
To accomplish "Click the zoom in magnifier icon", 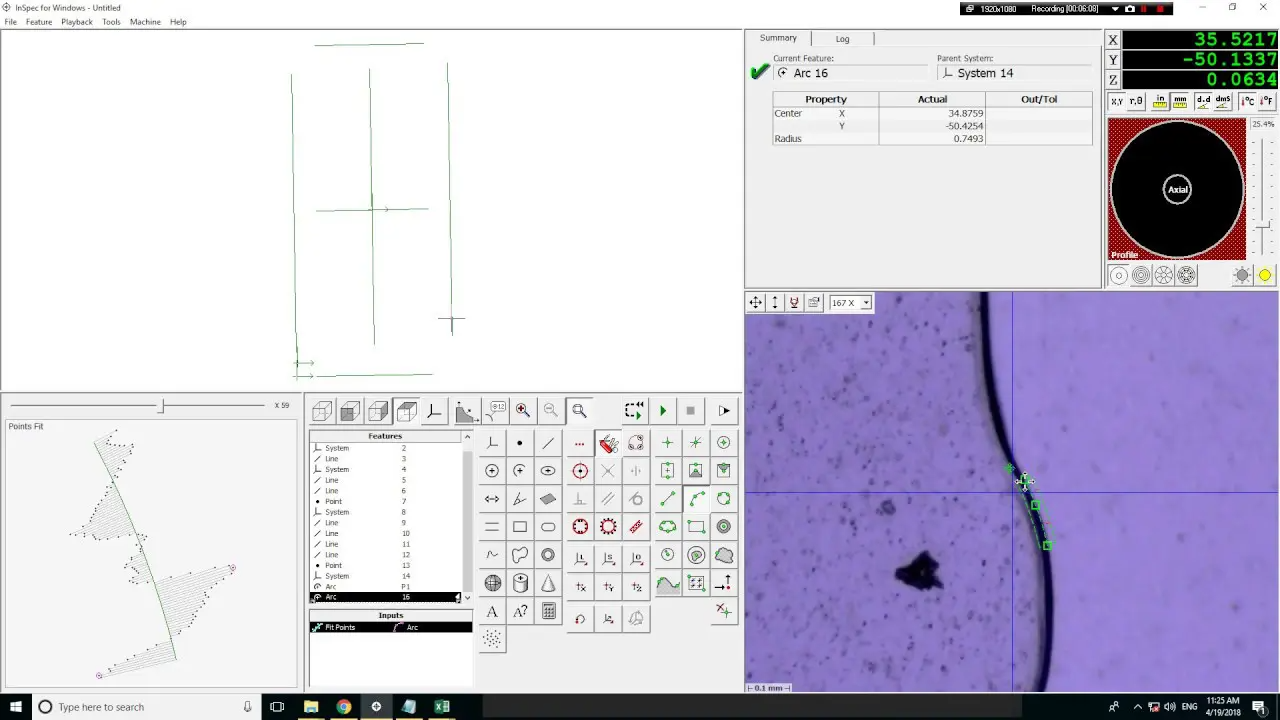I will tap(523, 410).
